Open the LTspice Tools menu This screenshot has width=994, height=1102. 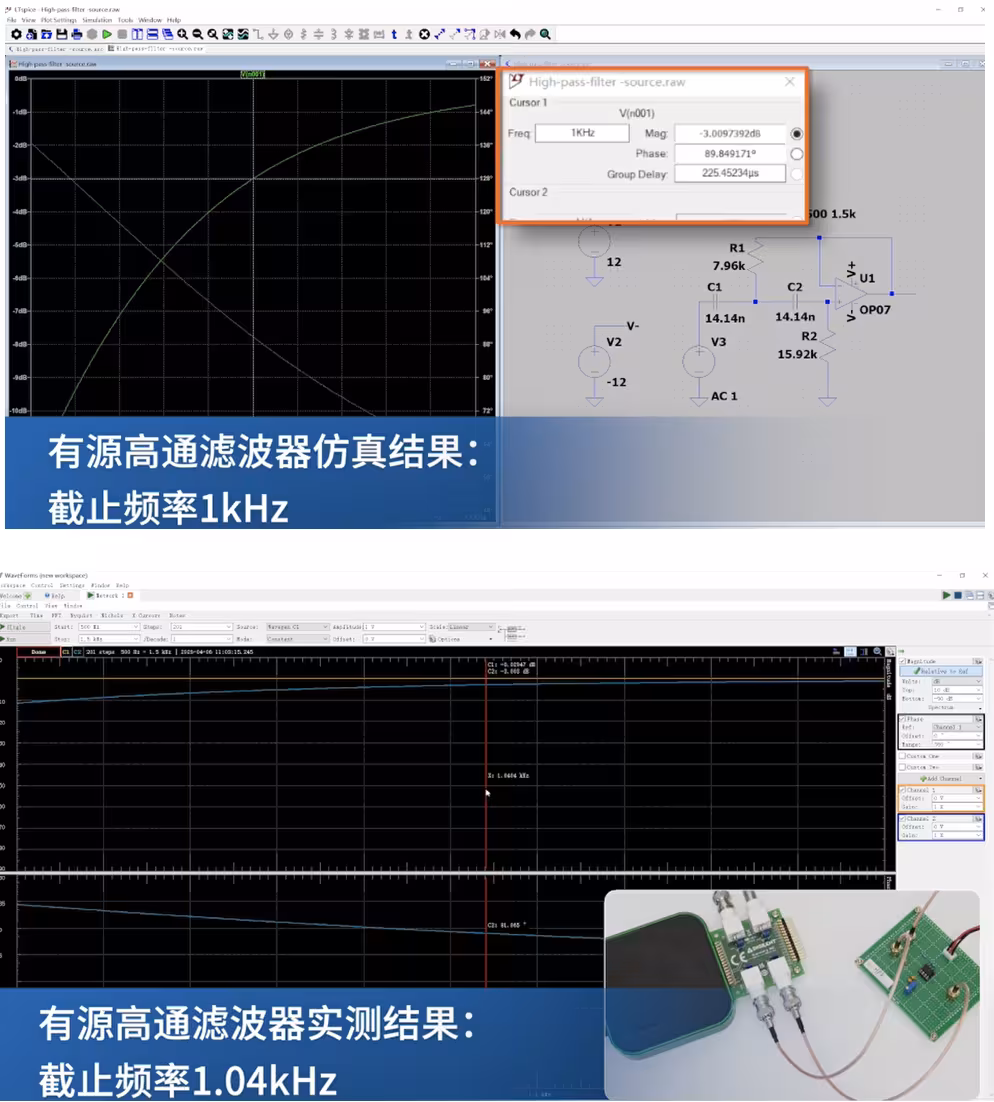(125, 20)
